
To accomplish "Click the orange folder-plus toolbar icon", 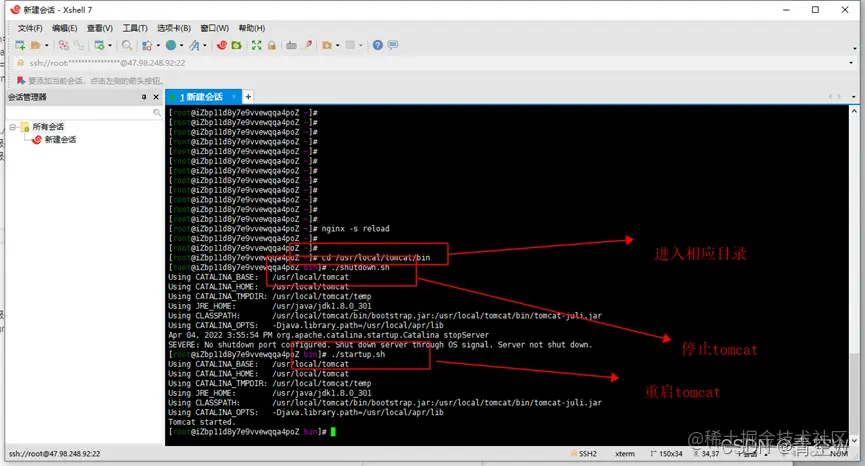I will (327, 45).
